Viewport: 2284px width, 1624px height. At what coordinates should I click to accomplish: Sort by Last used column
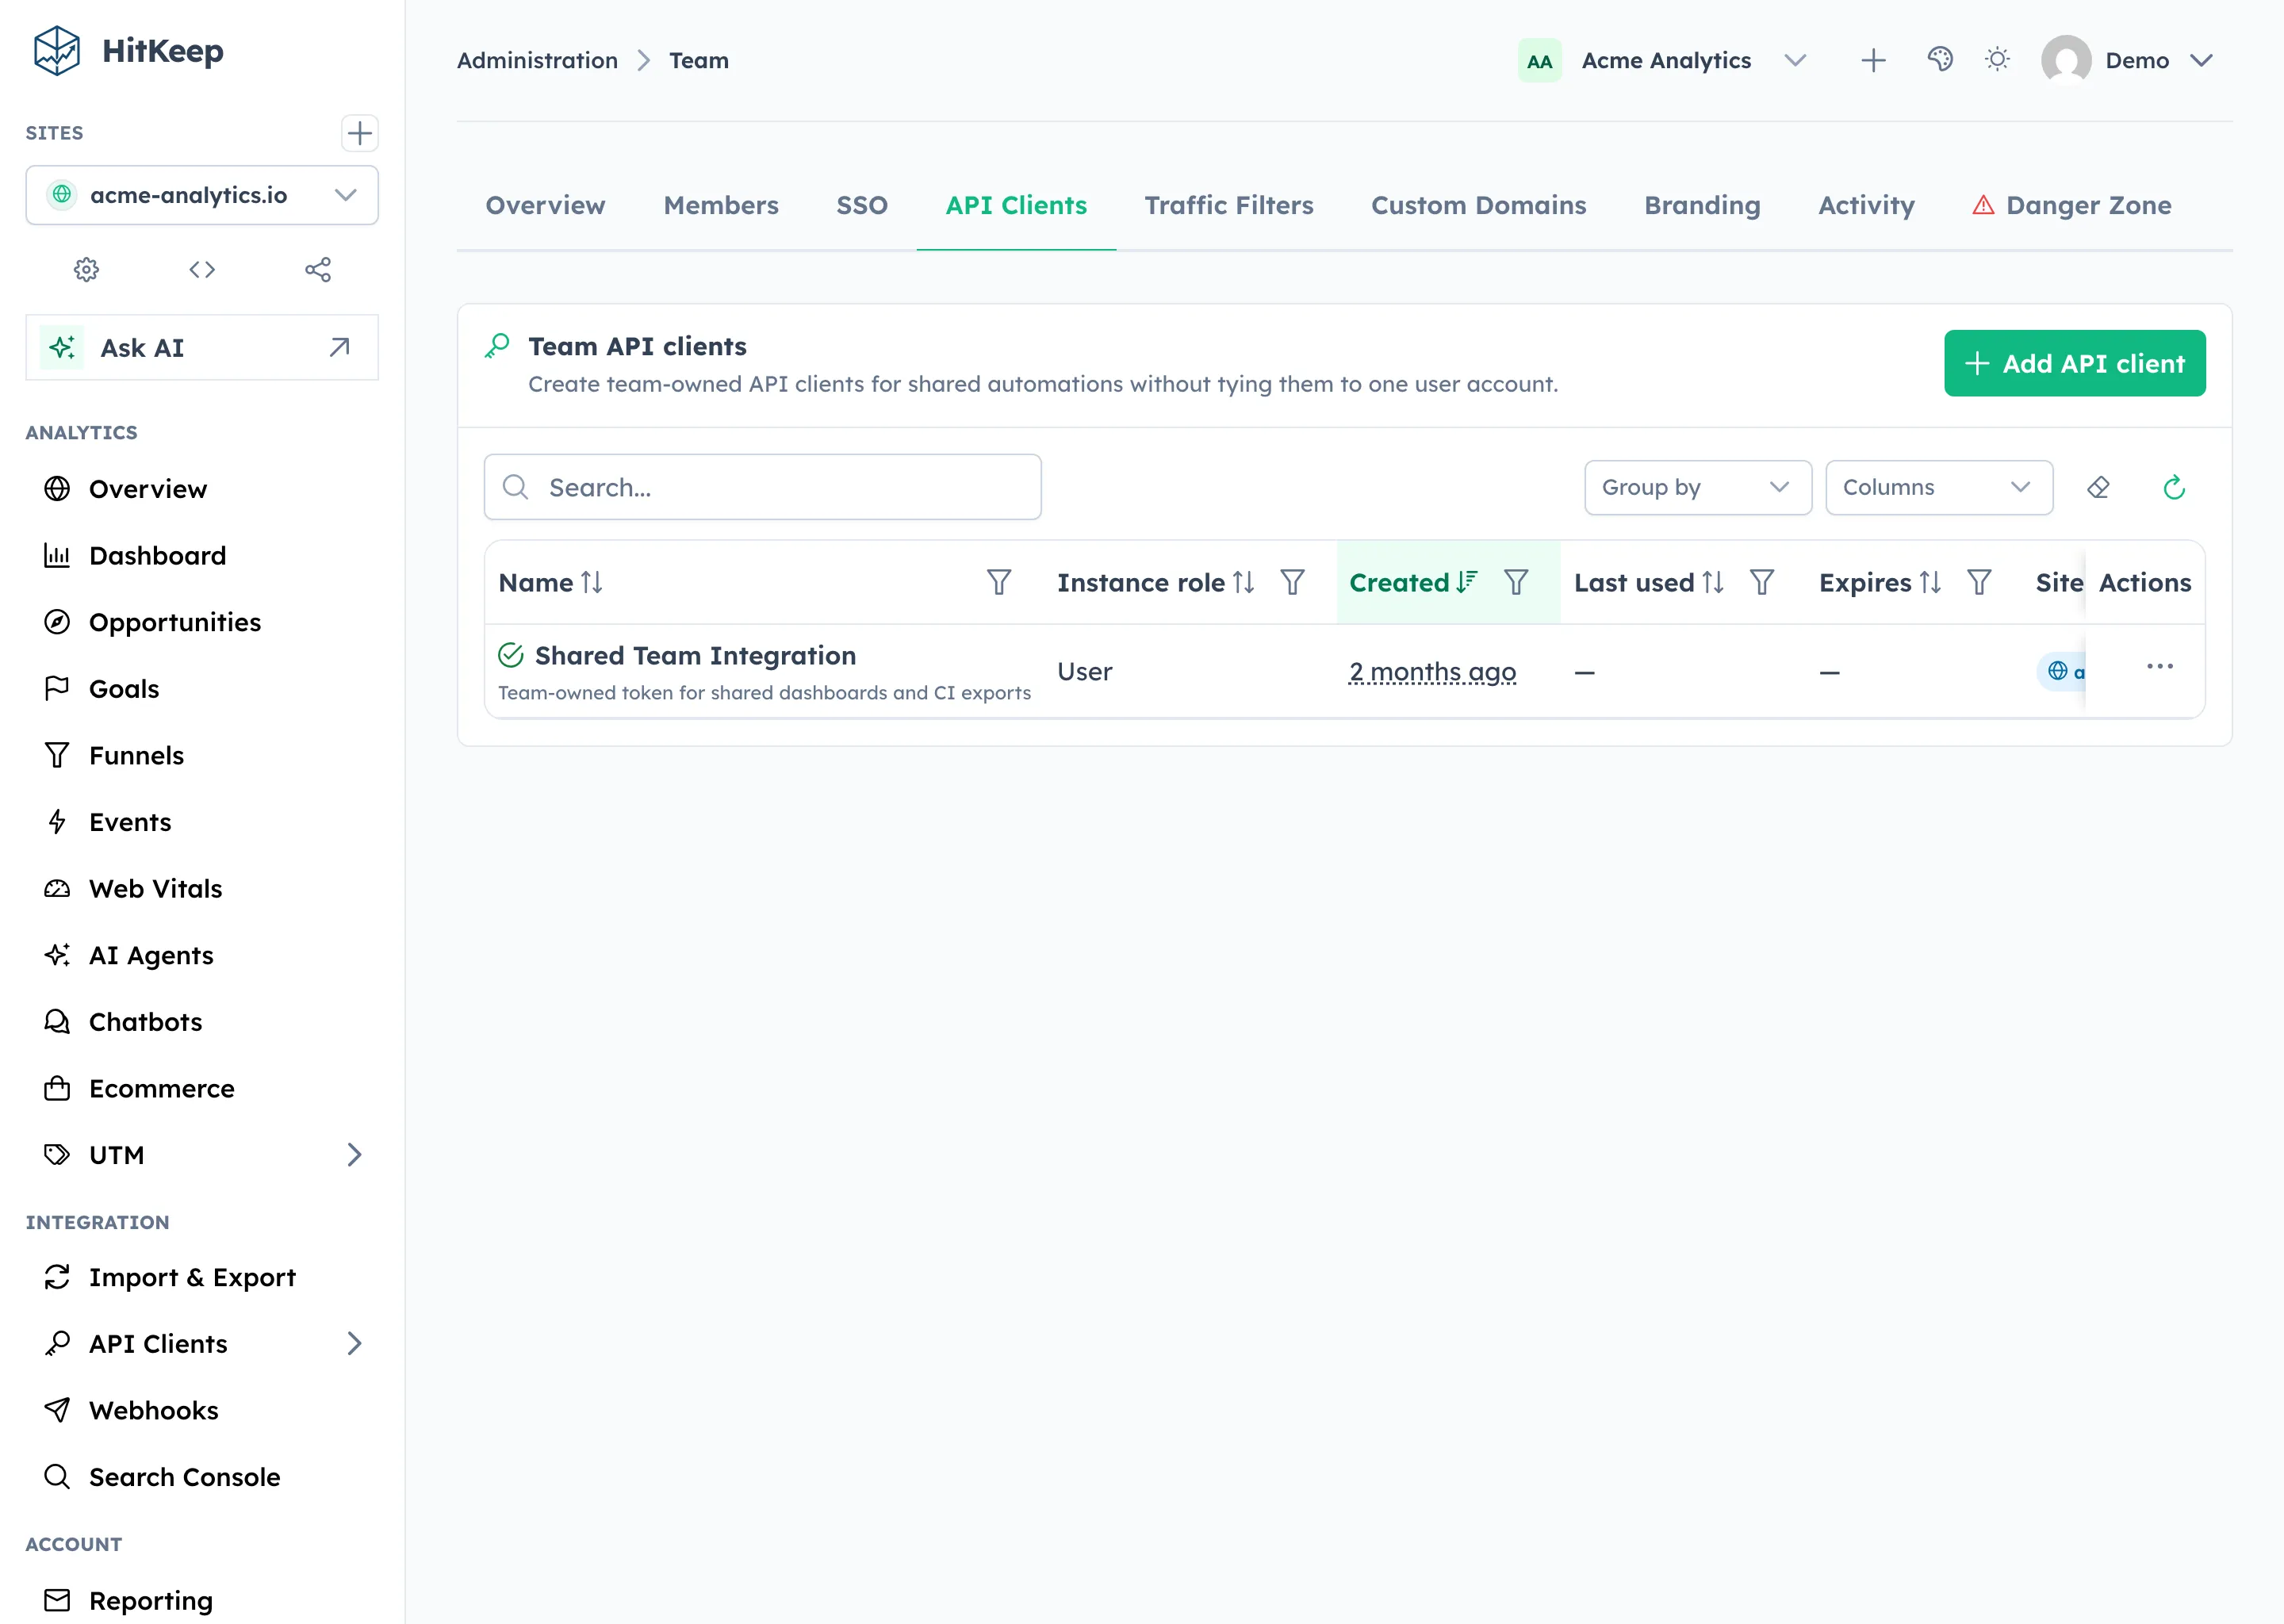point(1713,582)
